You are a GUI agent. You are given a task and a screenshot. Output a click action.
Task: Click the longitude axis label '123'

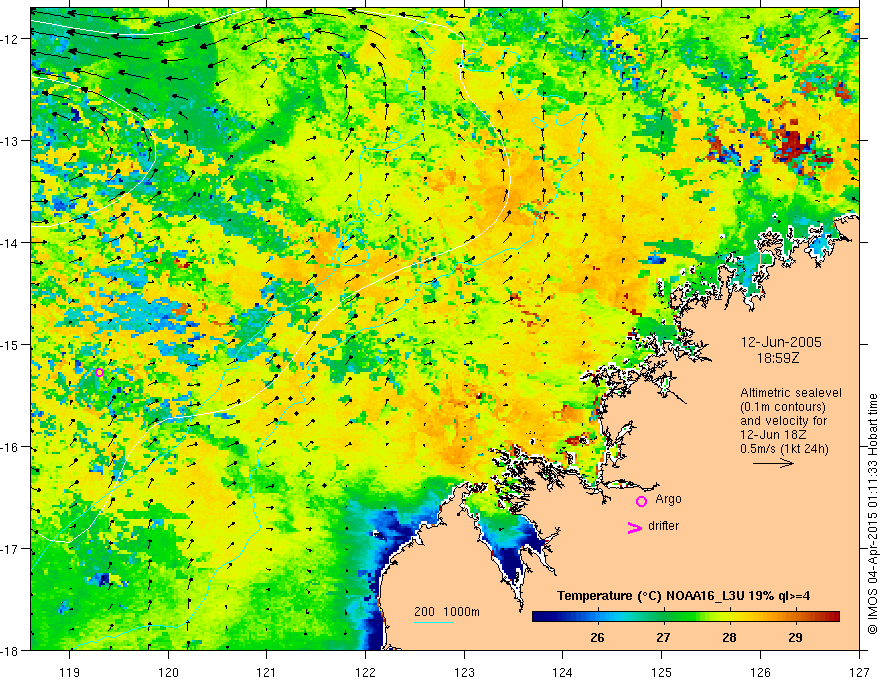464,672
